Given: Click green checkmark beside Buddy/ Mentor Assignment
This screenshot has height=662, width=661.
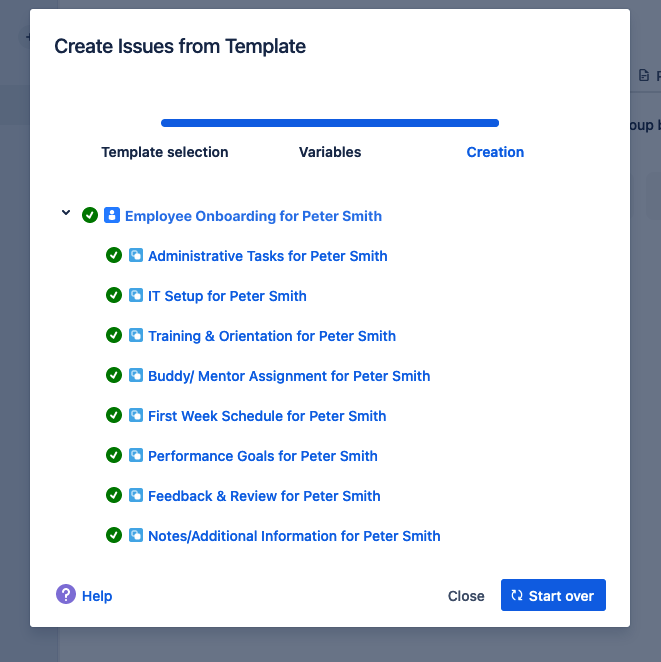Looking at the screenshot, I should click(x=114, y=376).
